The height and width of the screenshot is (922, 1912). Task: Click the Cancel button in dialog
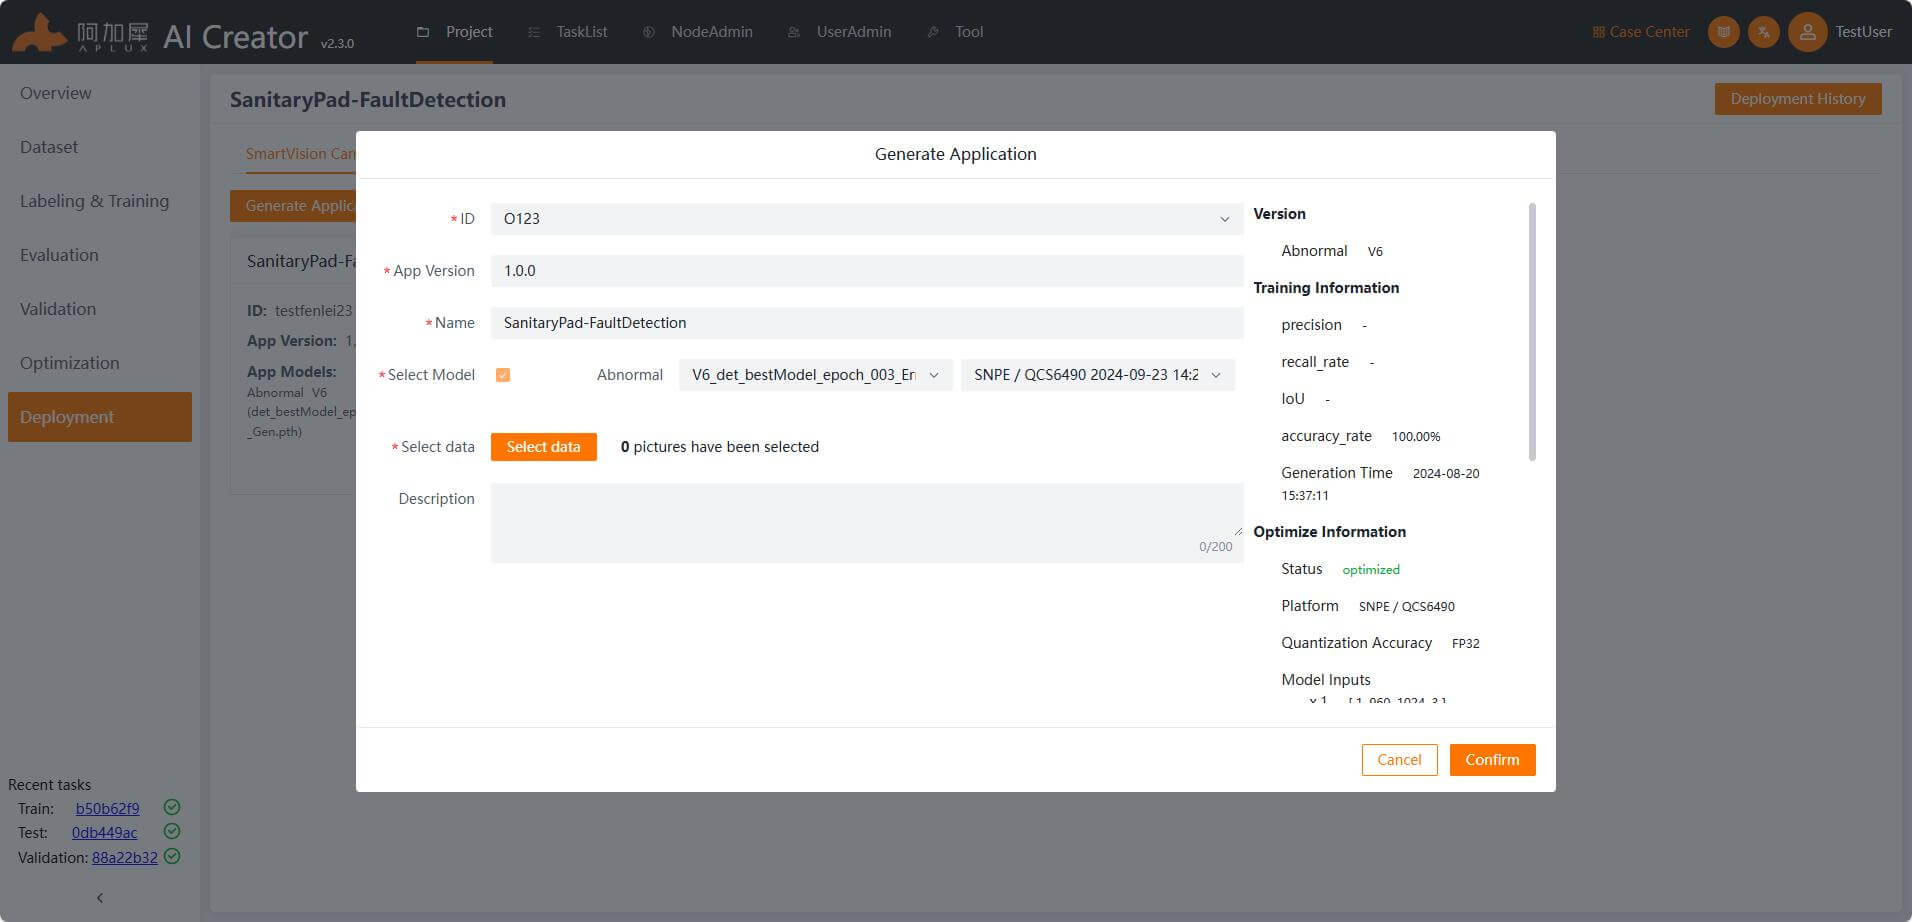pyautogui.click(x=1399, y=760)
